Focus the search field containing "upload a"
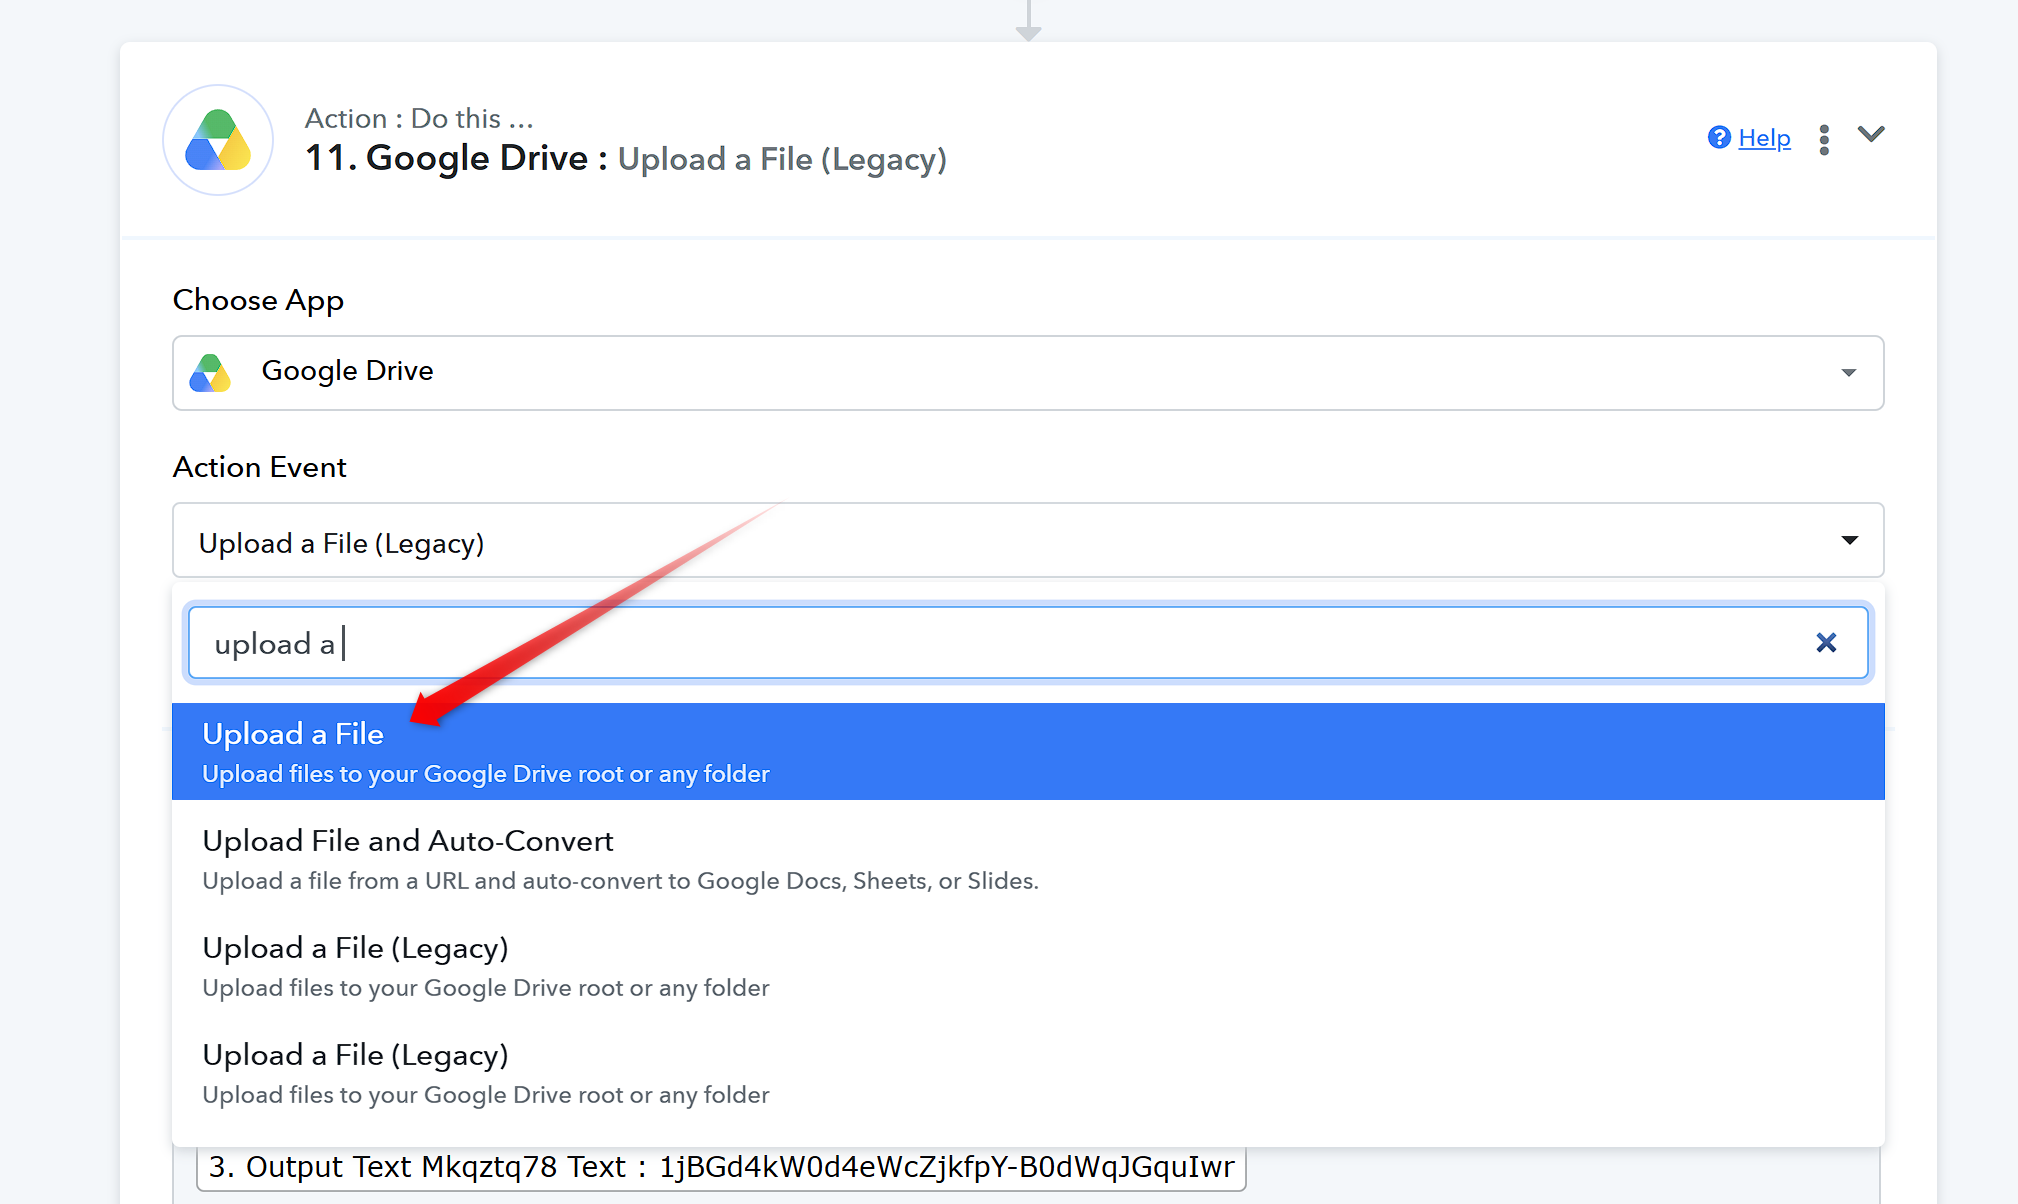 tap(1028, 643)
